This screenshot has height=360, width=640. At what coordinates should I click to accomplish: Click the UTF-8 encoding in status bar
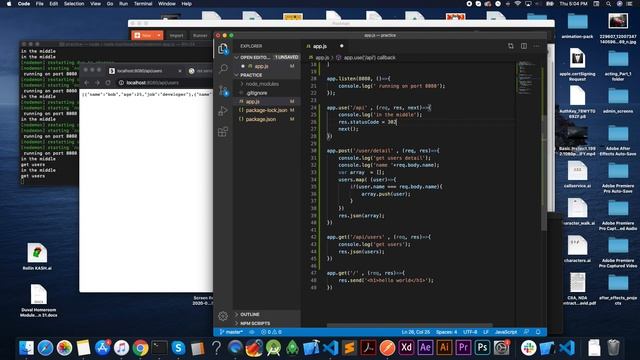point(470,332)
